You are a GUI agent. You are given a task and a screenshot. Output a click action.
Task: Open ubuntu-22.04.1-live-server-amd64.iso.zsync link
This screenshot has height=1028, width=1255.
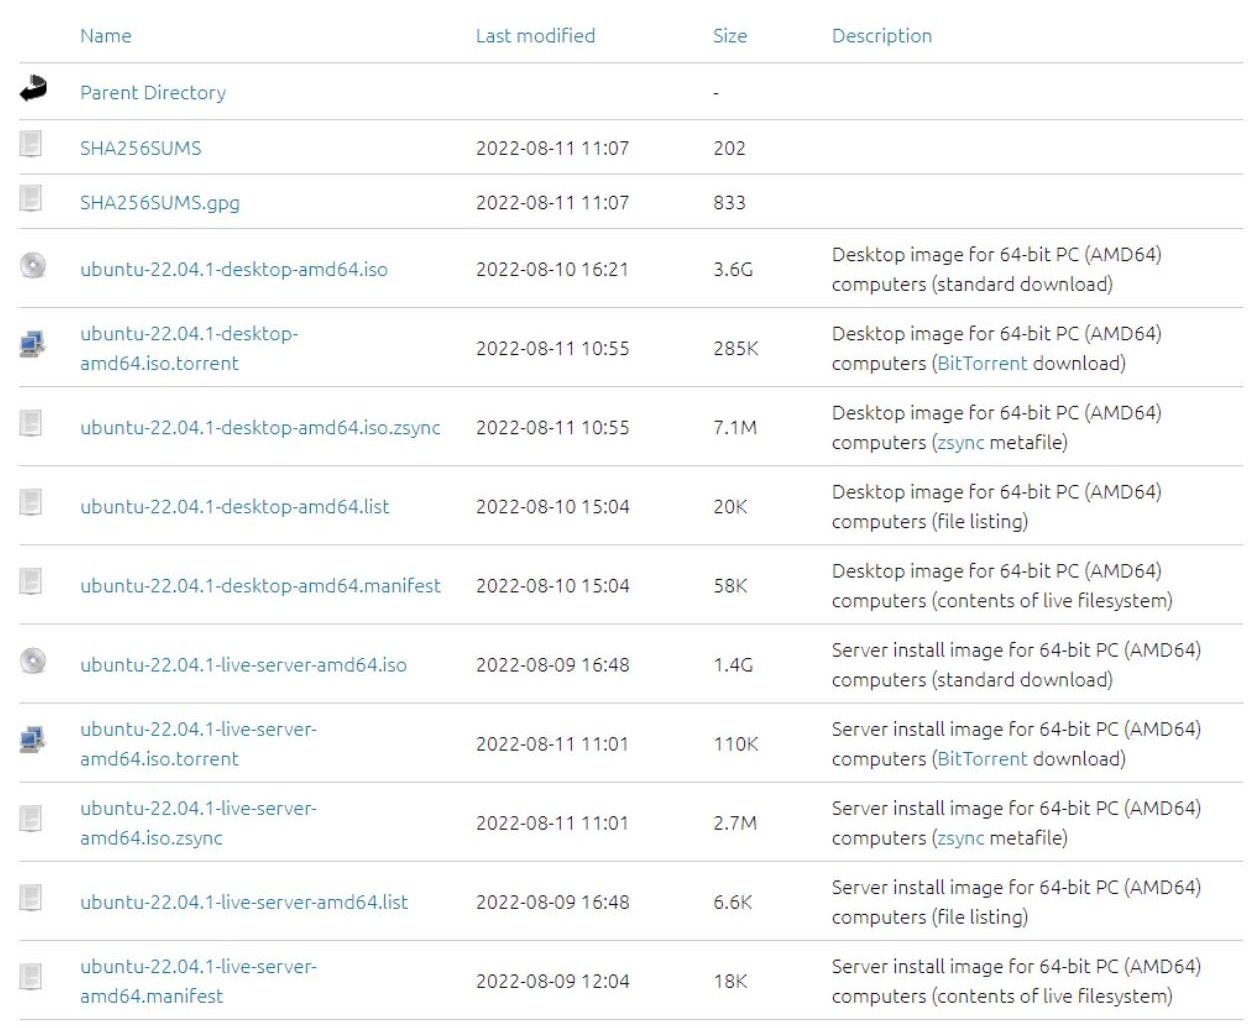pos(198,823)
